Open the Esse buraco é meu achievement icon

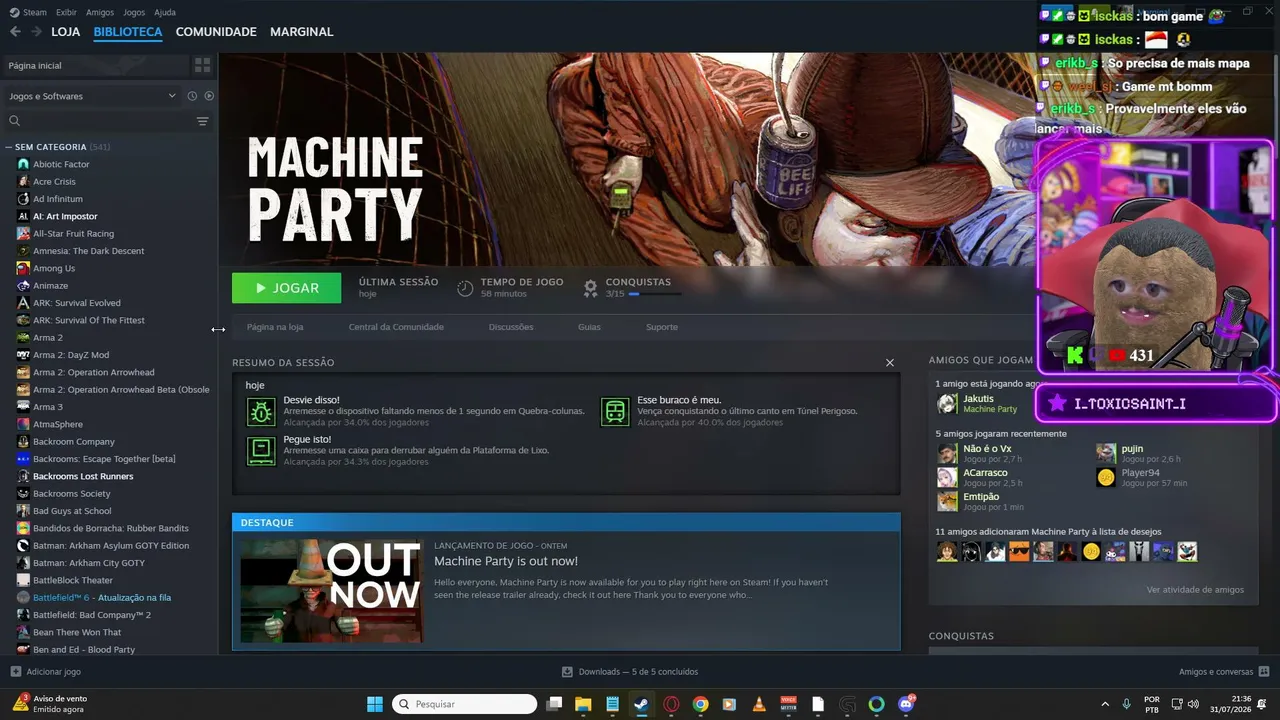pos(615,411)
